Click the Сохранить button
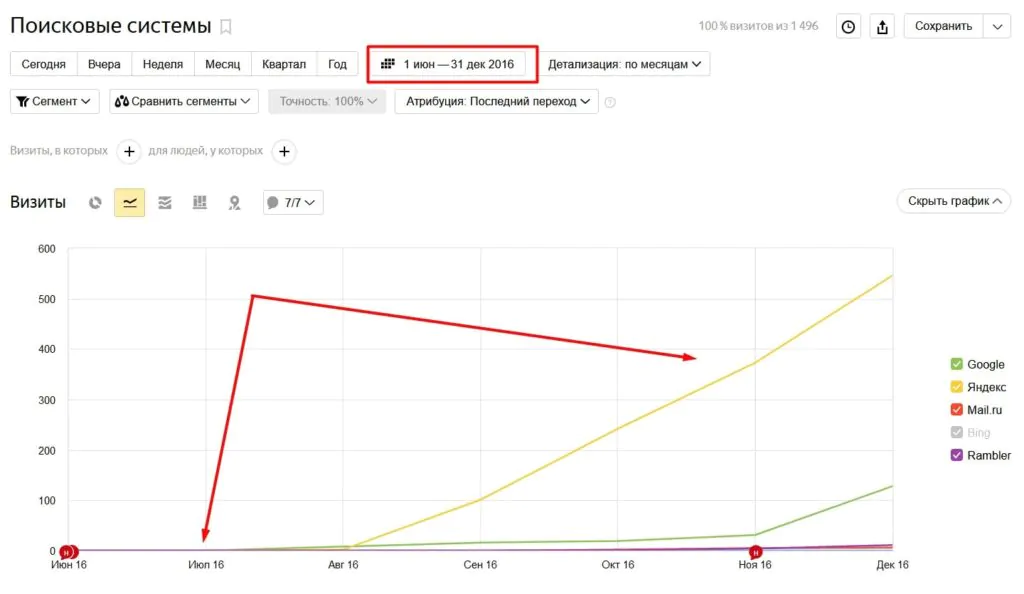The width and height of the screenshot is (1024, 594). 943,26
